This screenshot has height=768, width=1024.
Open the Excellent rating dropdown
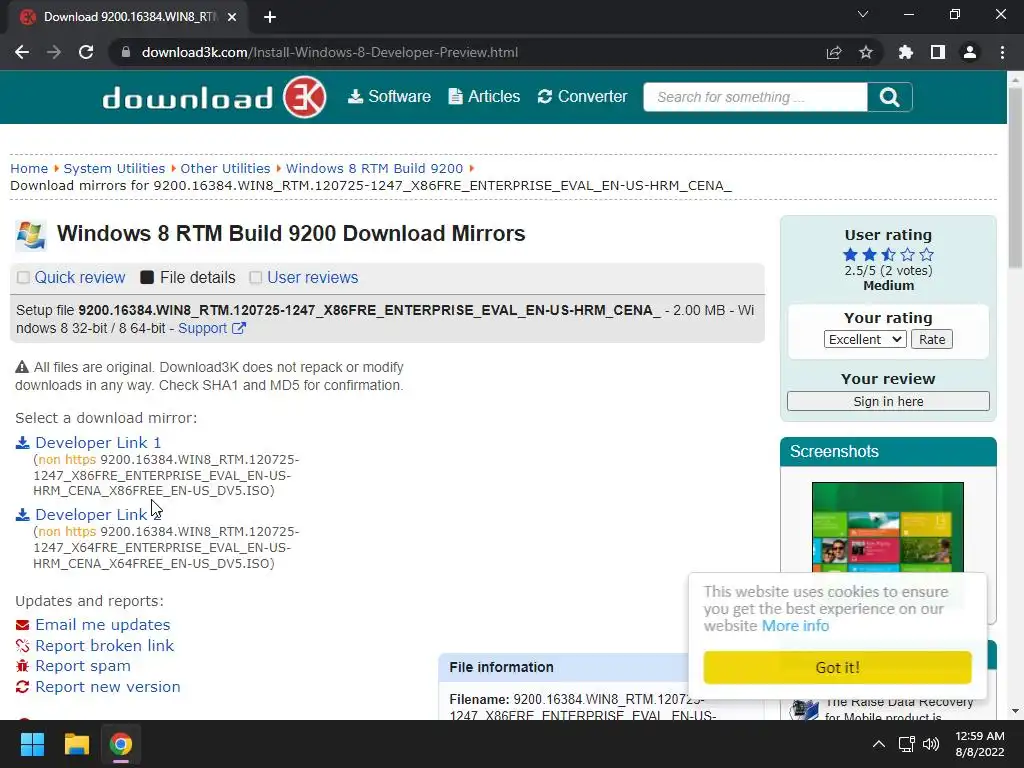click(x=865, y=340)
